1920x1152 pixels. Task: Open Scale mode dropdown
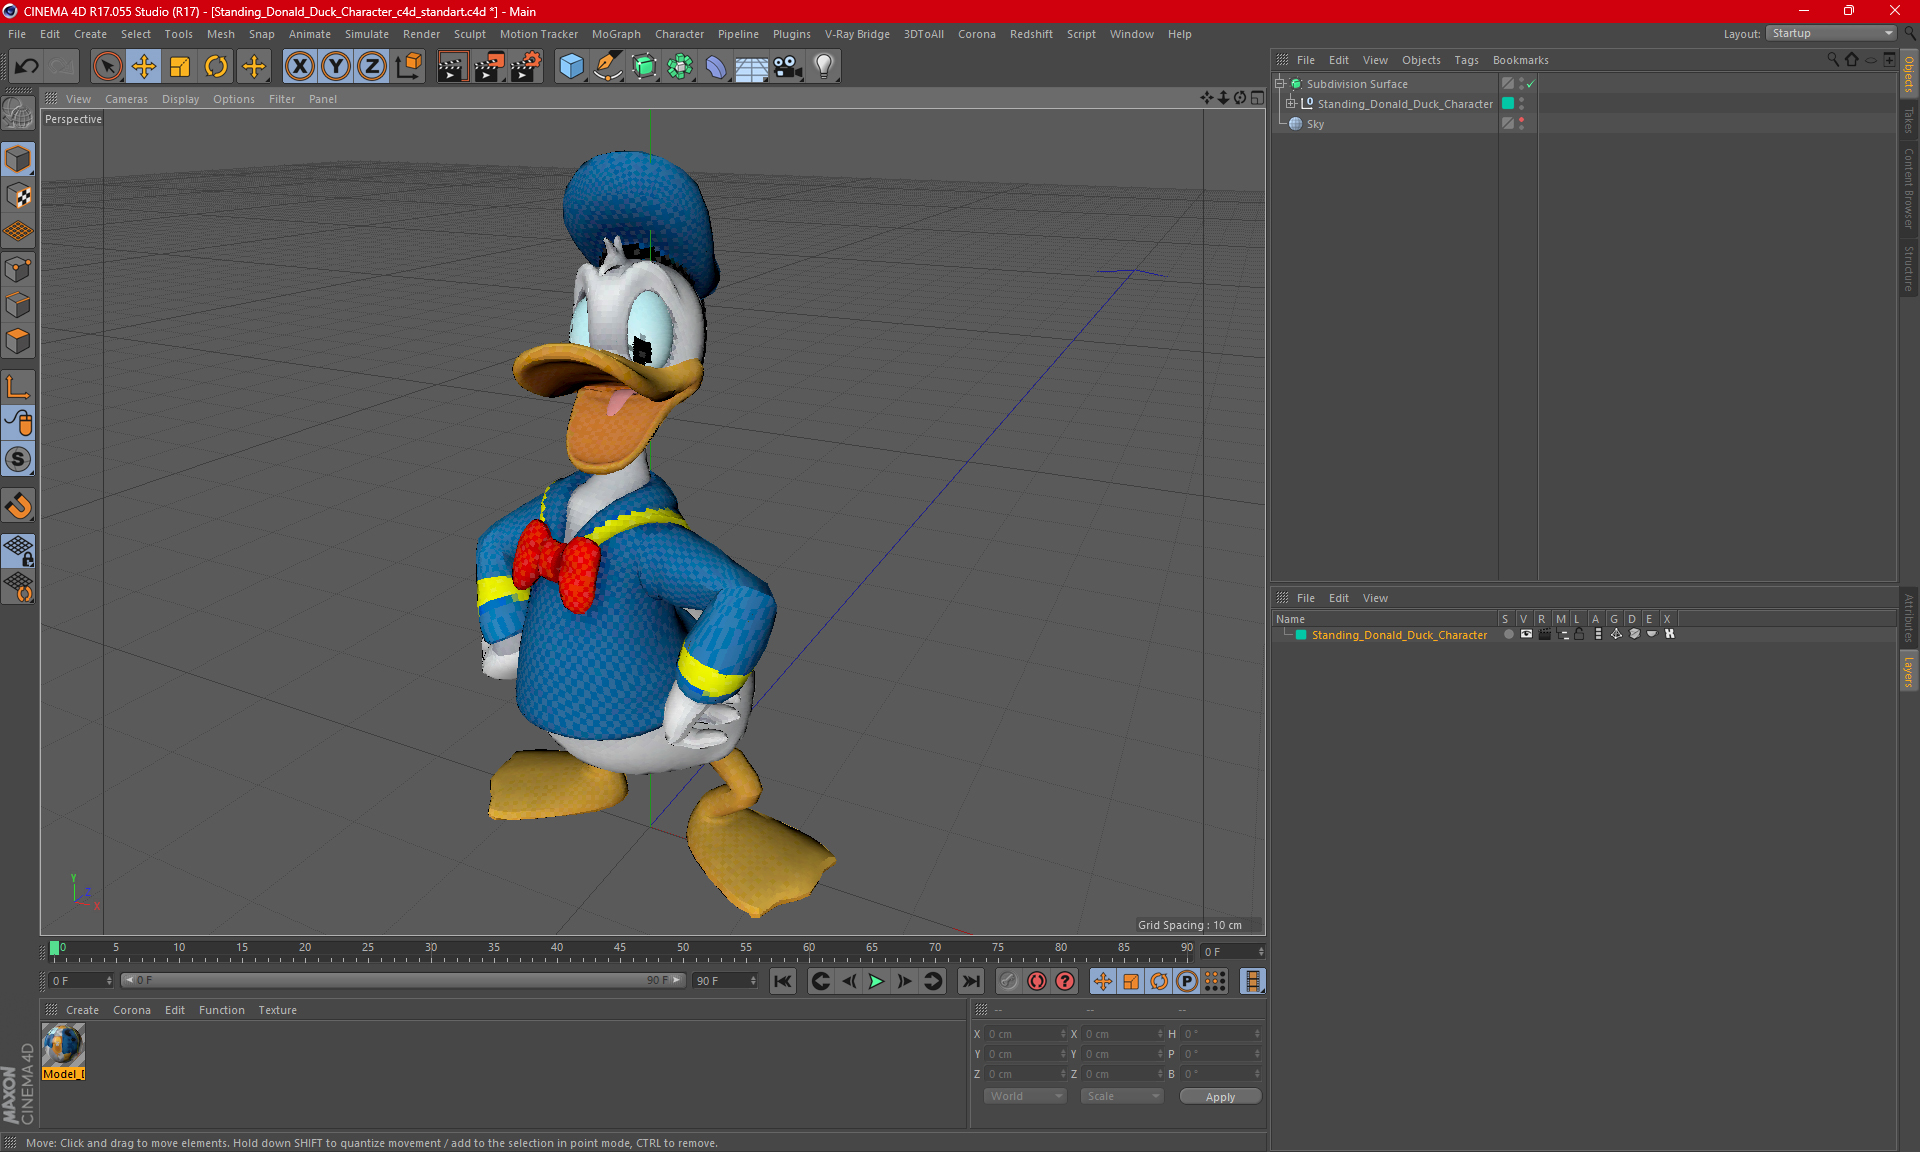[x=1121, y=1096]
